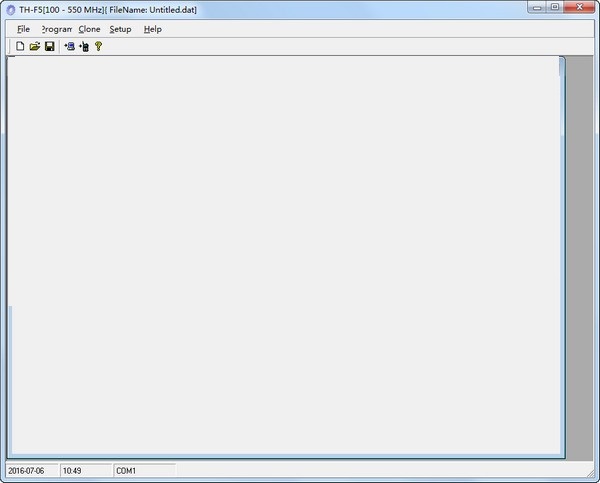The image size is (600, 483).
Task: Open the Clone menu
Action: pyautogui.click(x=89, y=29)
